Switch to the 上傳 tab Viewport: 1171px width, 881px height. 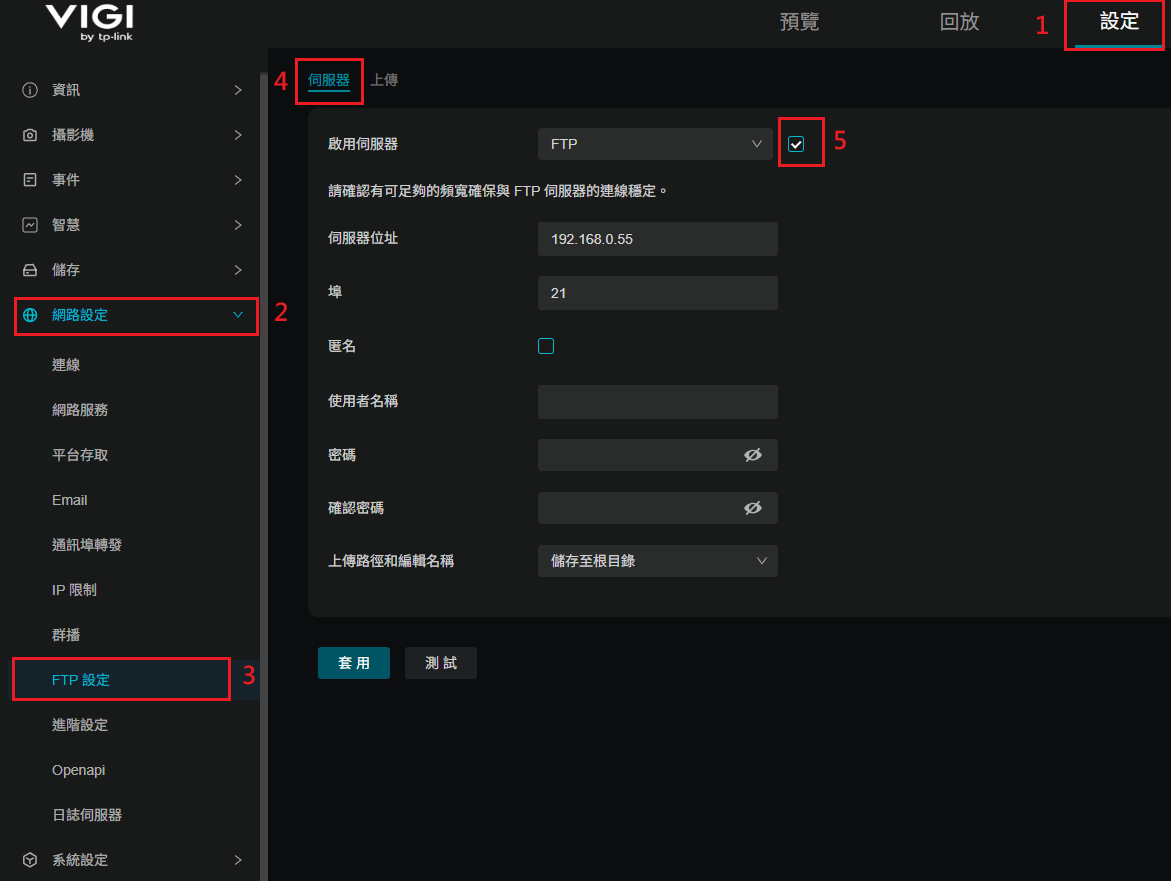coord(384,80)
